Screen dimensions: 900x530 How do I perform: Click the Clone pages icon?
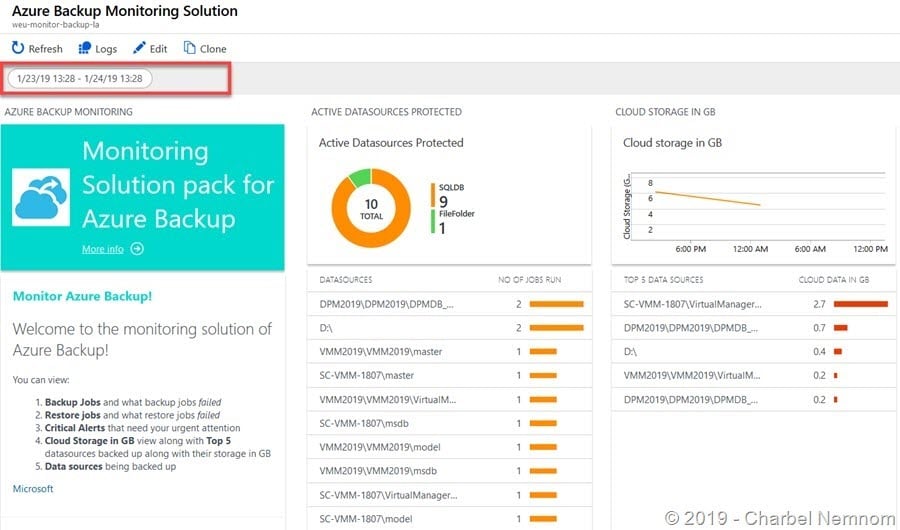[x=189, y=48]
